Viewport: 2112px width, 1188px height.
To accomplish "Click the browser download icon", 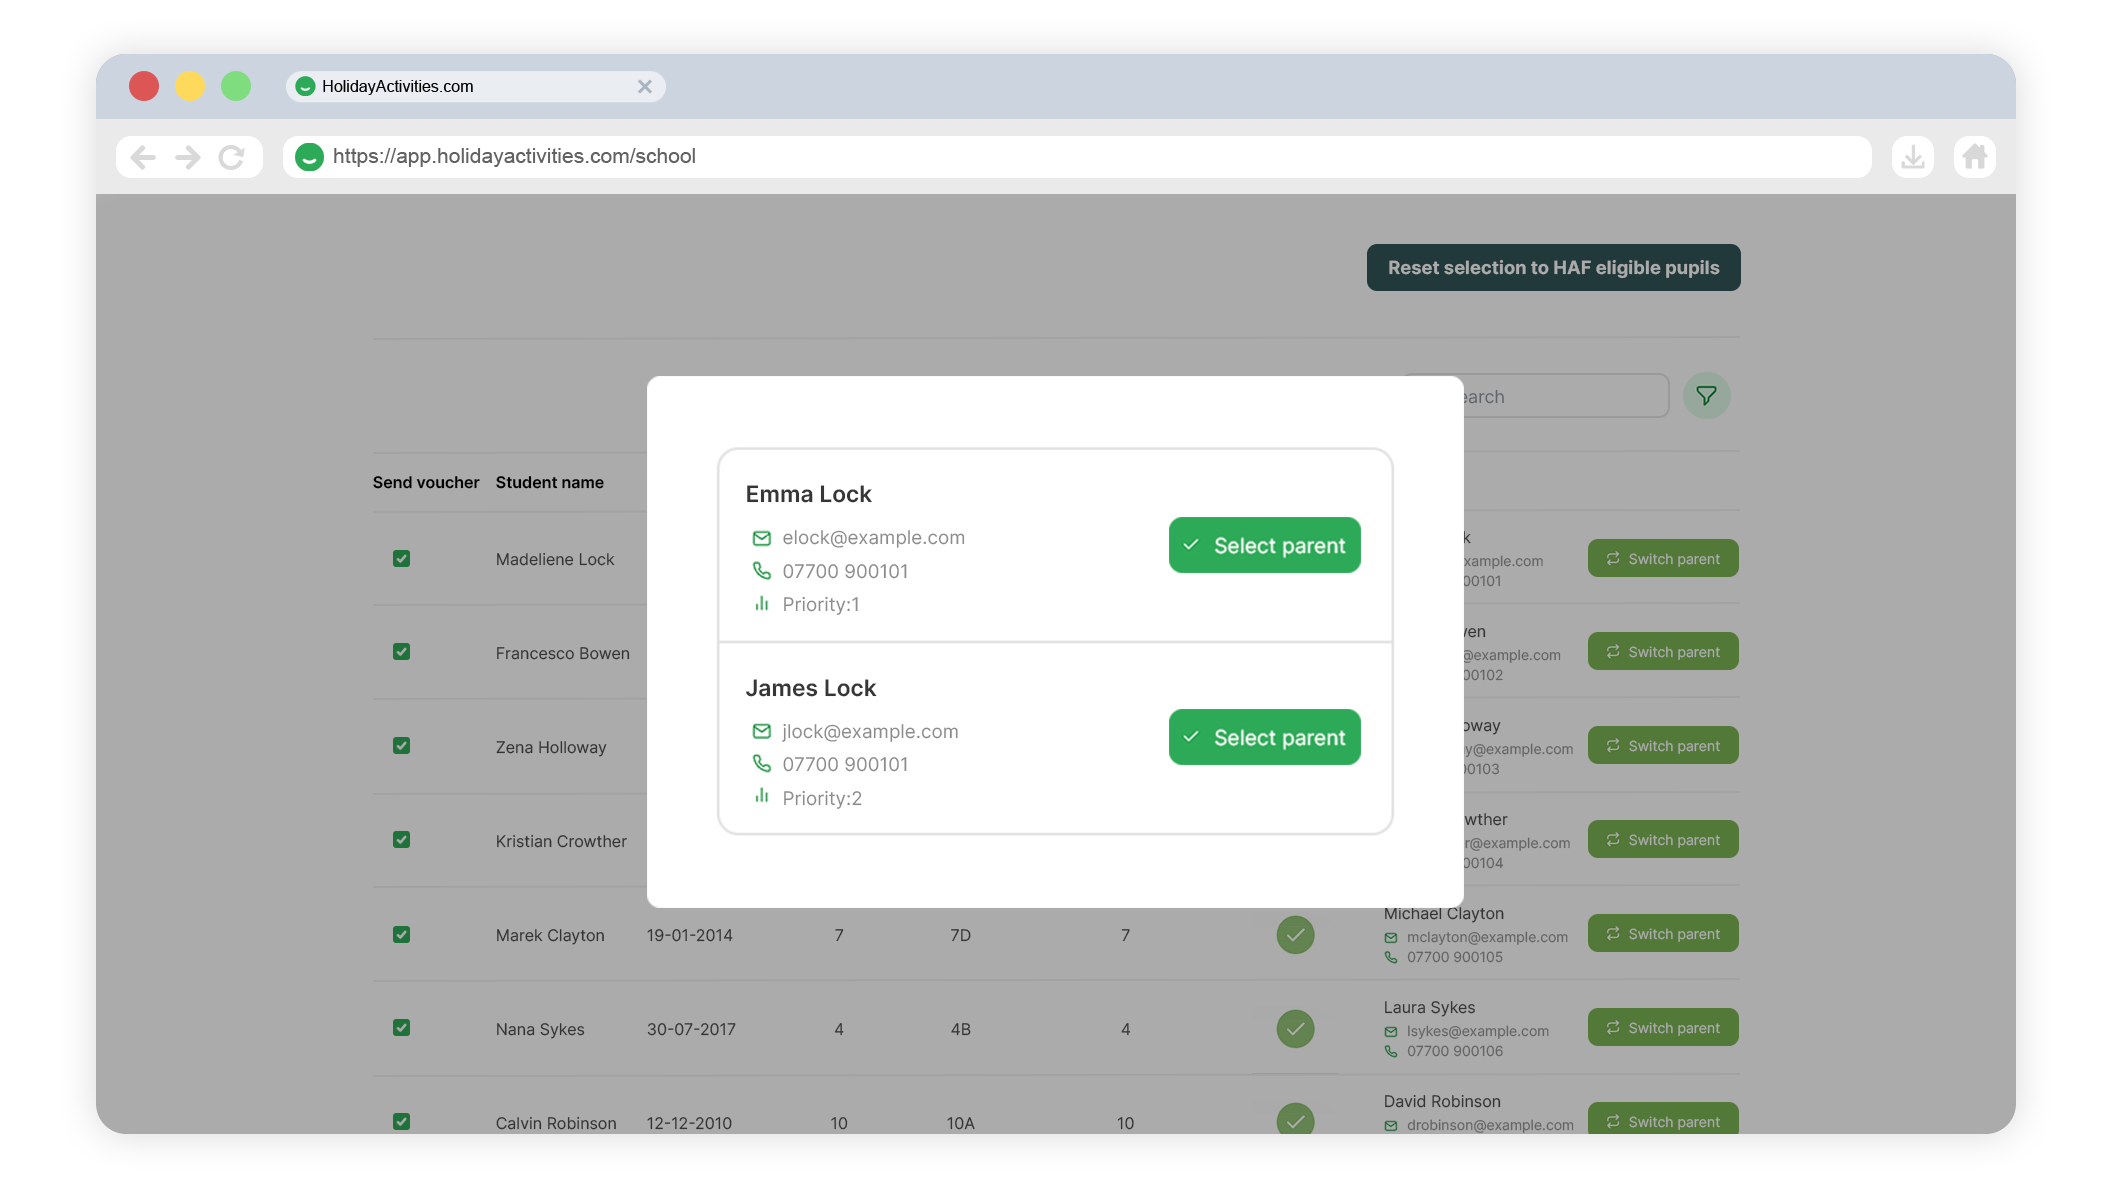I will coord(1912,157).
